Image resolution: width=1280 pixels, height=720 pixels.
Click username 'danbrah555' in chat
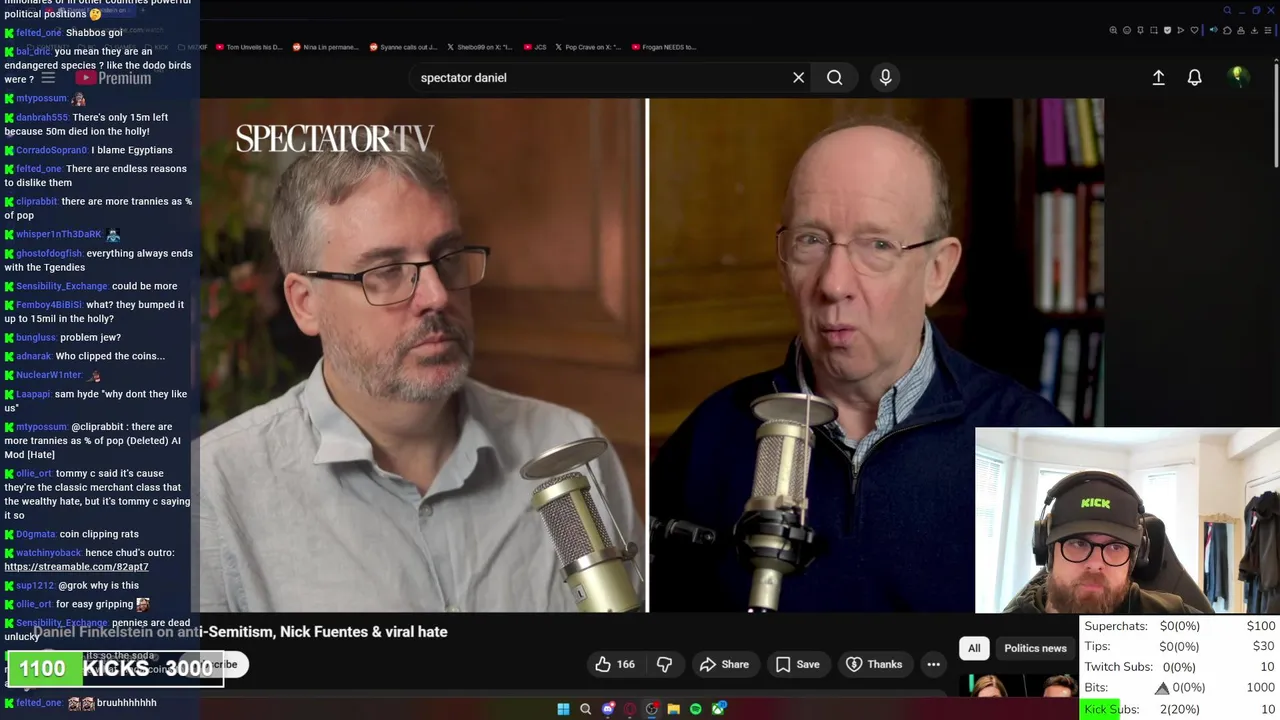[x=42, y=117]
